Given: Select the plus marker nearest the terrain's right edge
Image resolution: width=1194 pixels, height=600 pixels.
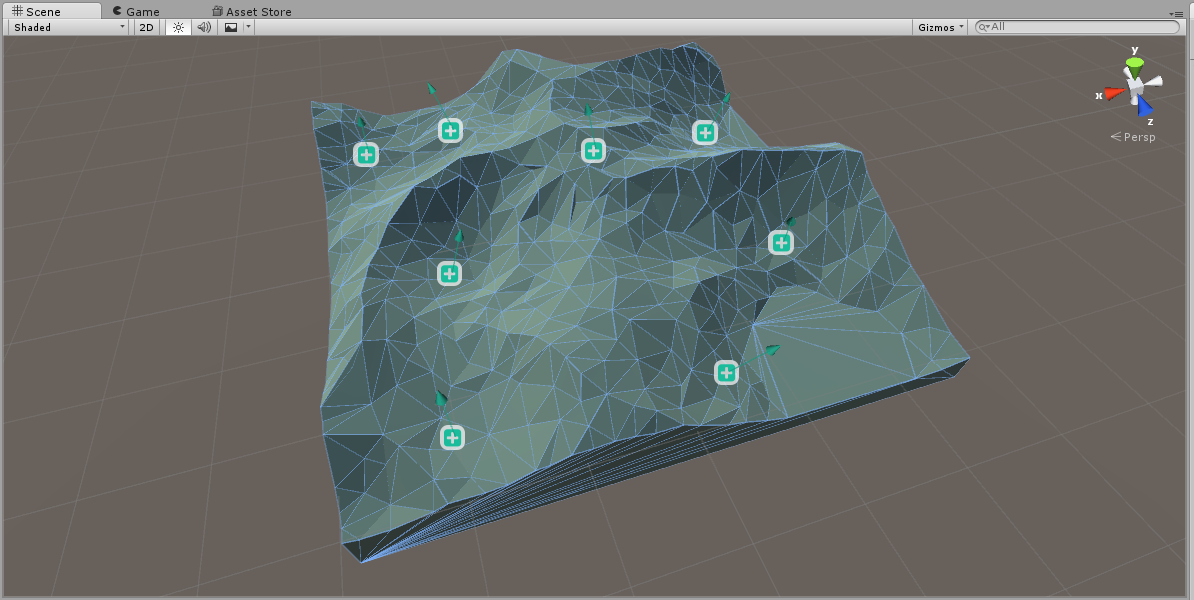Looking at the screenshot, I should (x=781, y=242).
